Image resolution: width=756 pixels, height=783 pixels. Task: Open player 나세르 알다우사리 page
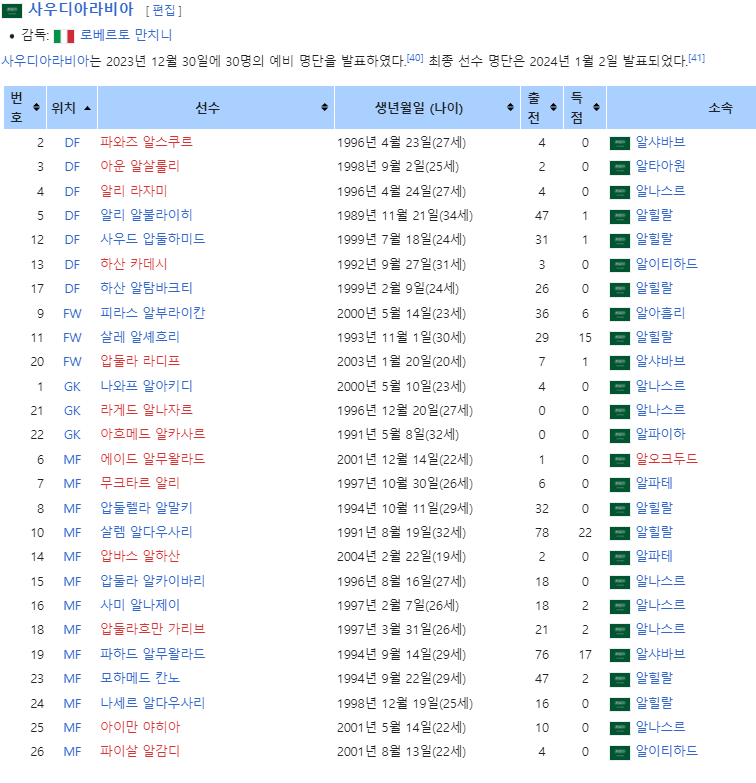coord(153,703)
